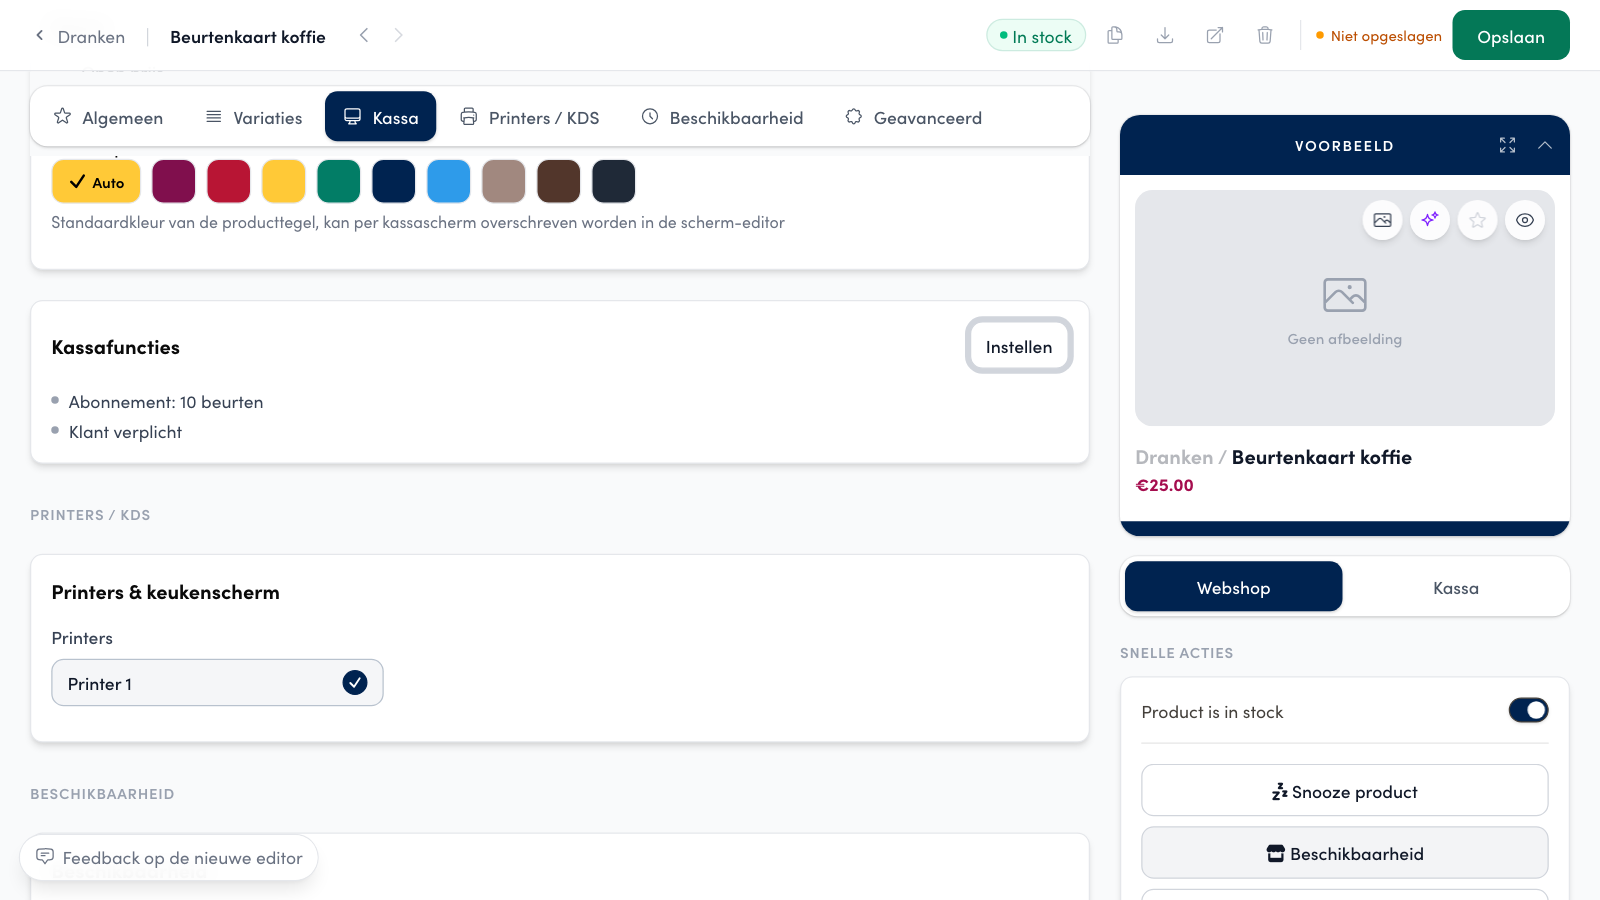The height and width of the screenshot is (900, 1600).
Task: Open Feedback op de nieuwe editor
Action: 169,858
